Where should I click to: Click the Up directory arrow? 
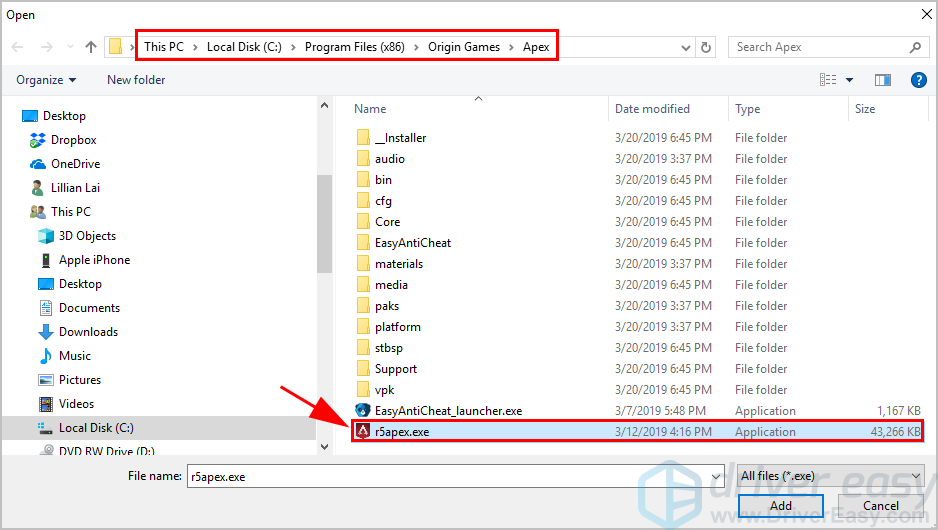pyautogui.click(x=91, y=47)
